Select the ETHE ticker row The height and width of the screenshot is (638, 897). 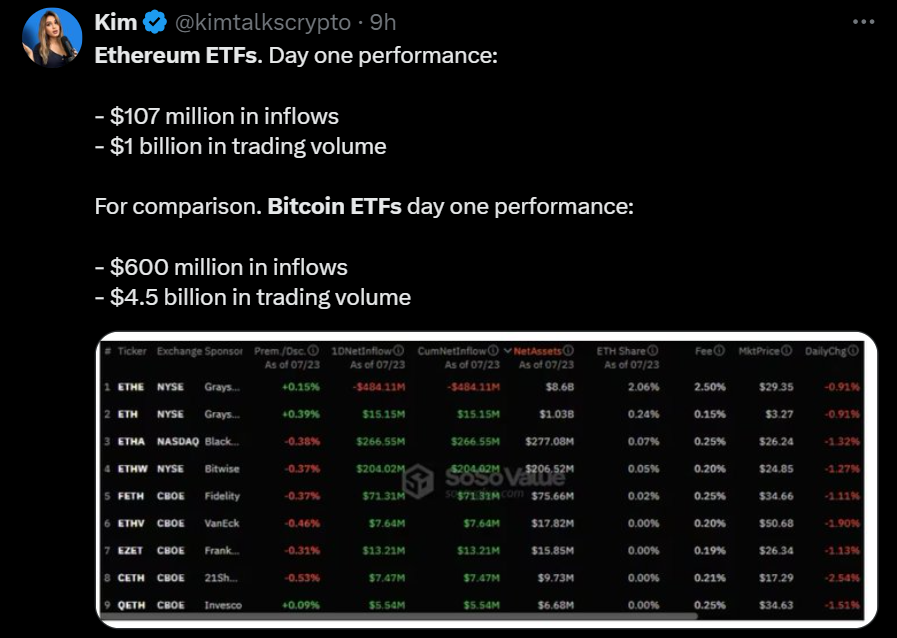[482, 387]
